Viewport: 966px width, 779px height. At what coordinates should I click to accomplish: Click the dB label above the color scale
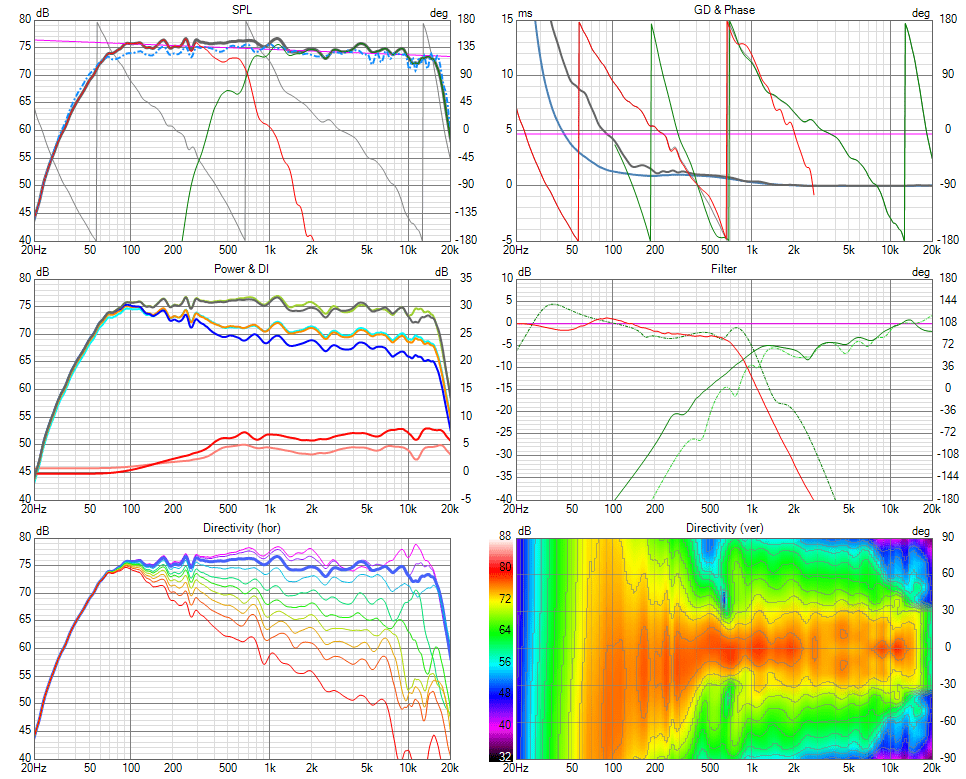tap(525, 531)
